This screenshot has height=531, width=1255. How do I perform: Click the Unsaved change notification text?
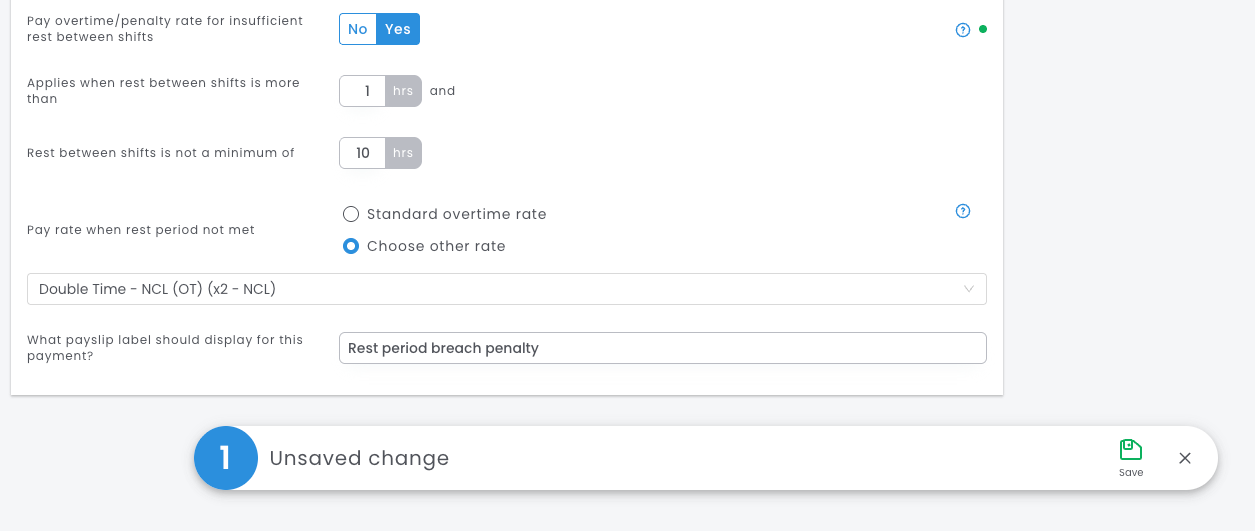359,458
